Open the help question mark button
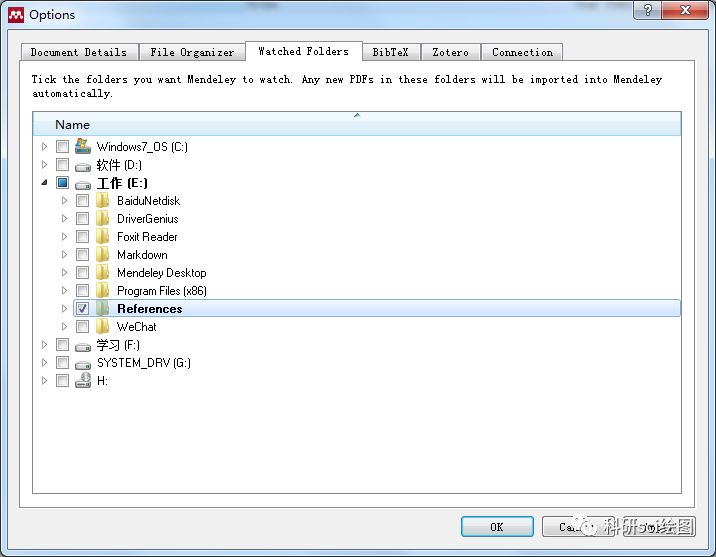This screenshot has height=557, width=716. coord(647,10)
